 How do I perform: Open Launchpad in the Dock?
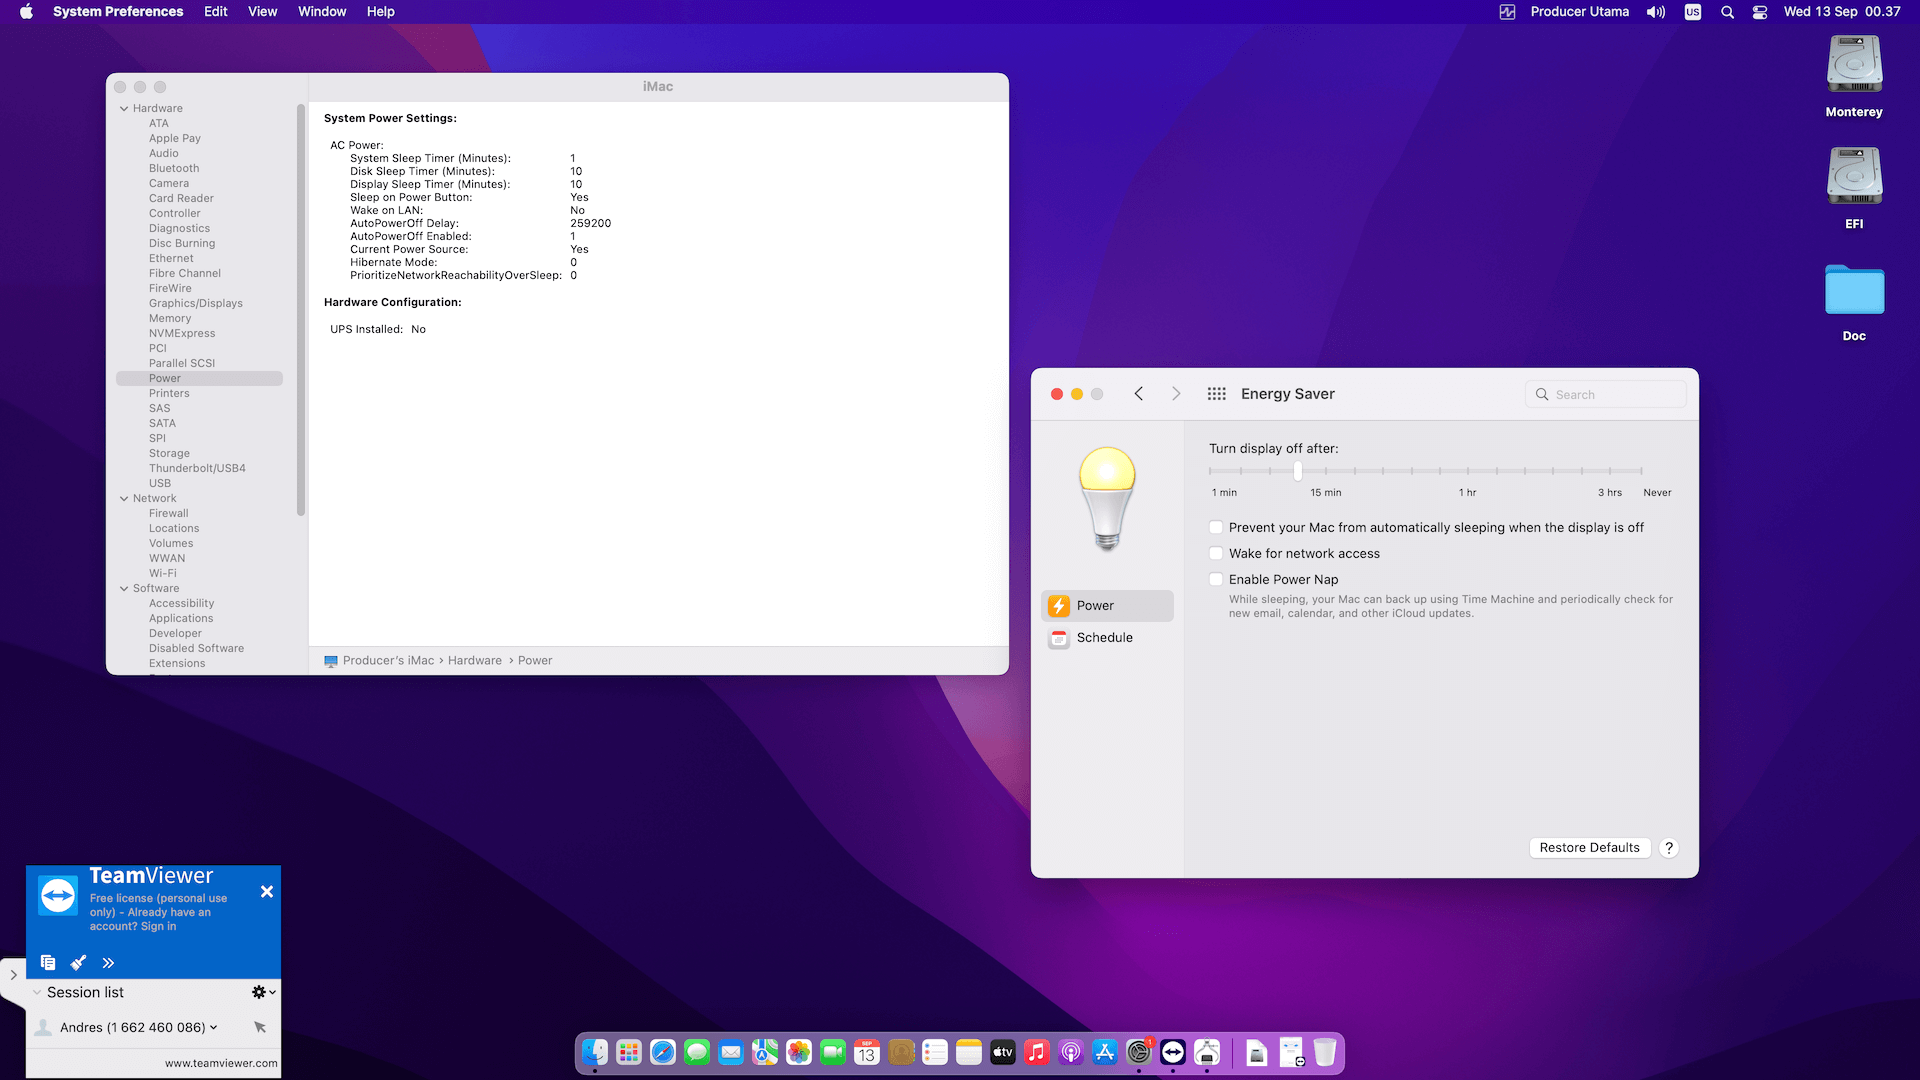pyautogui.click(x=629, y=1052)
